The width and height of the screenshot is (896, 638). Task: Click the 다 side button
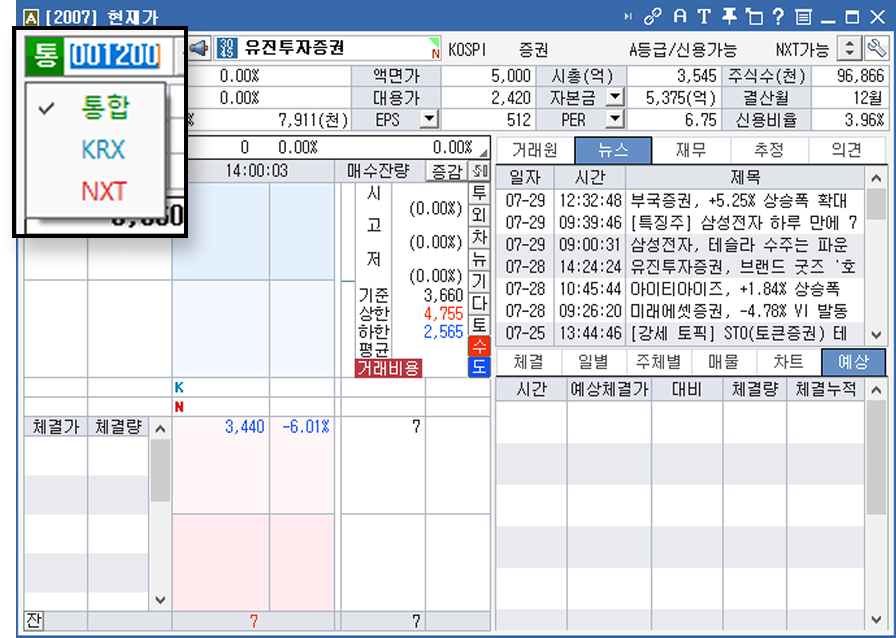click(x=478, y=303)
